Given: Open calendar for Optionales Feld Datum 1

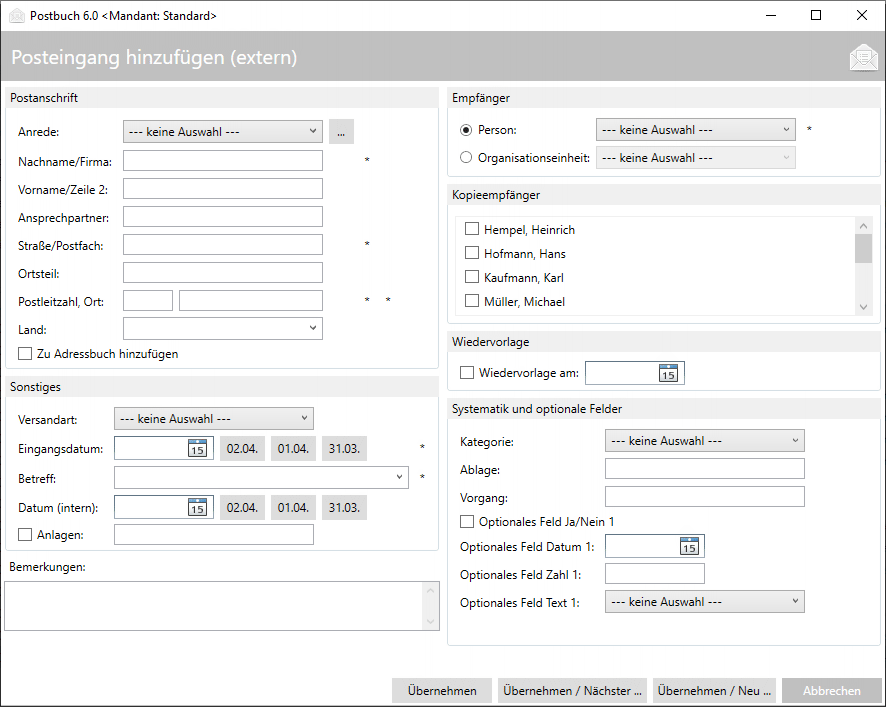Looking at the screenshot, I should [x=688, y=546].
